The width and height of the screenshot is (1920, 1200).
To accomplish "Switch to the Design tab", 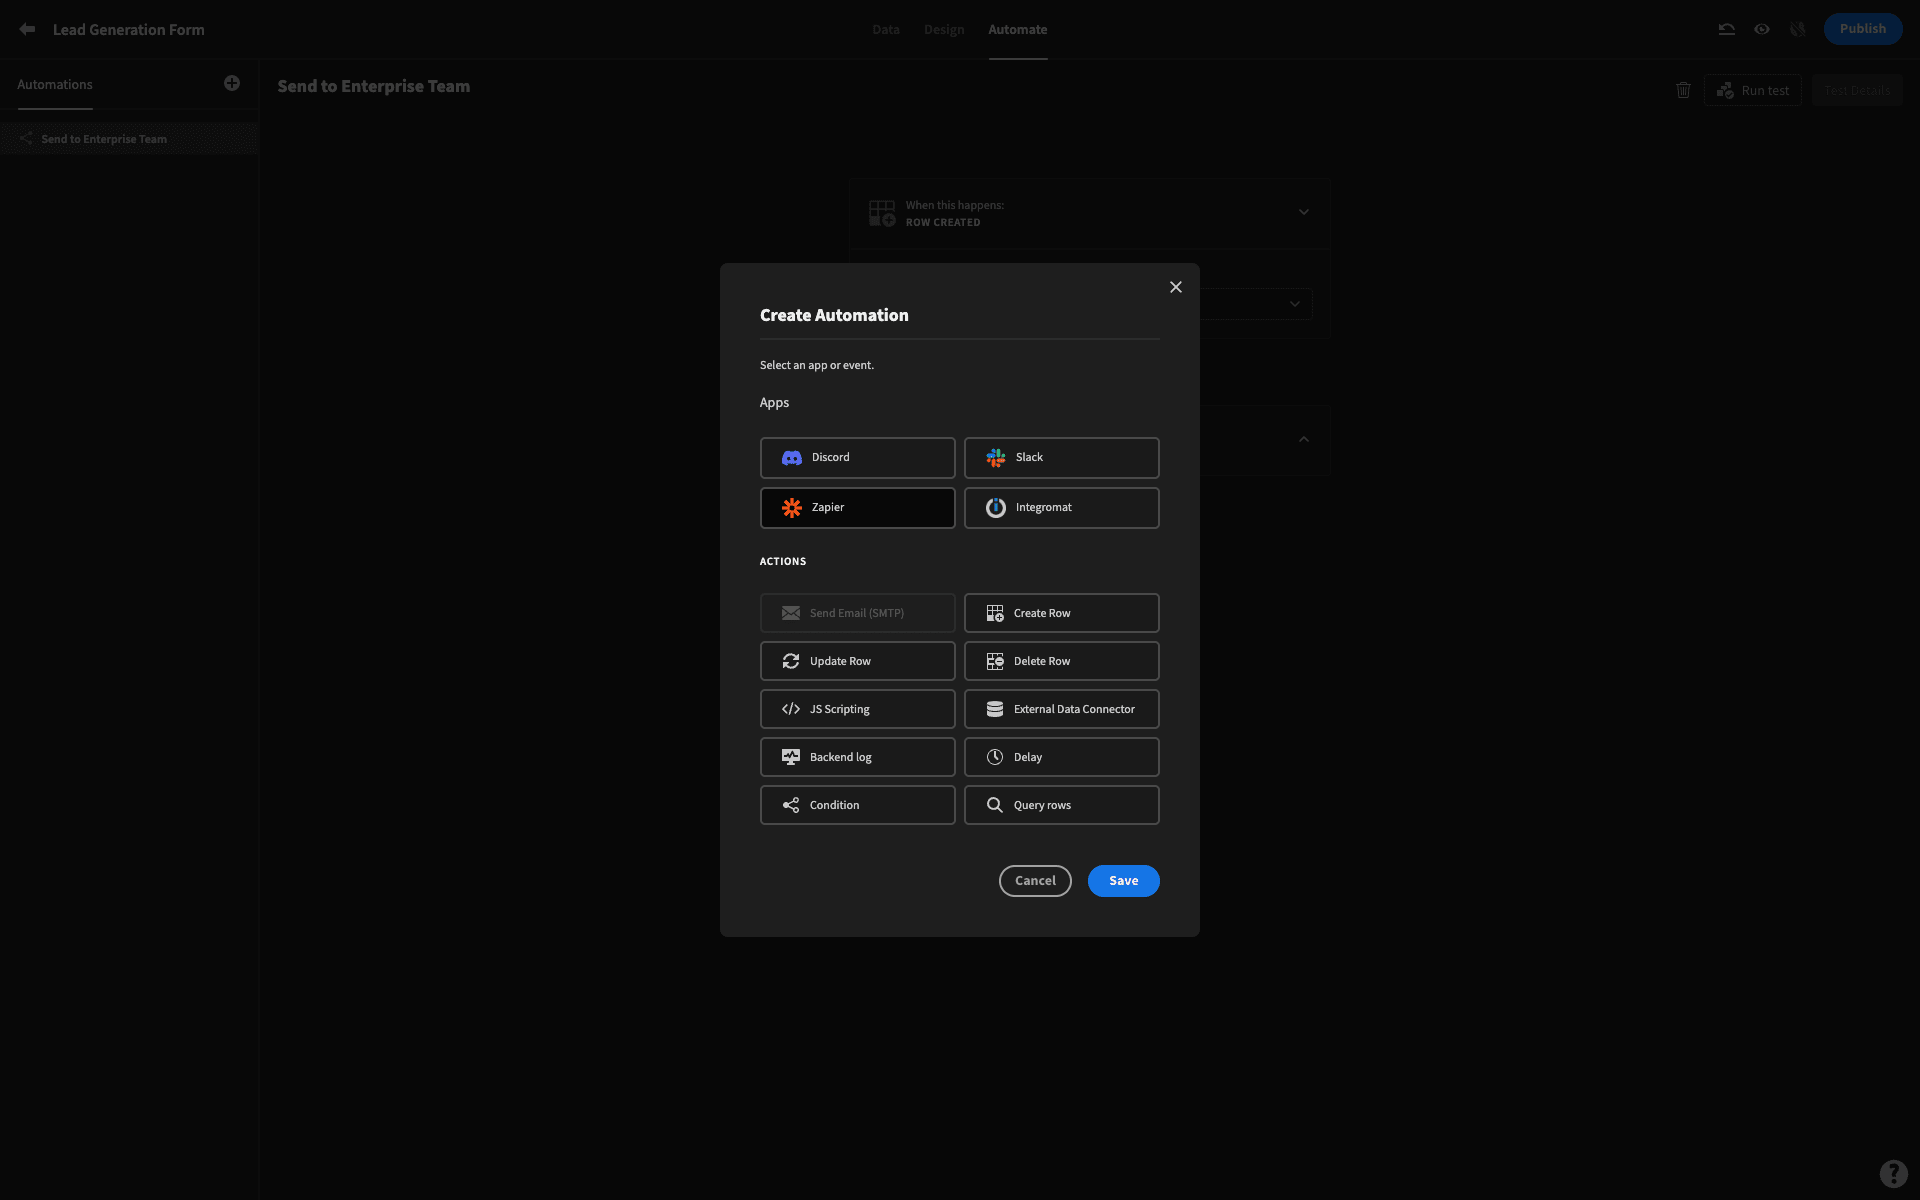I will pos(944,29).
